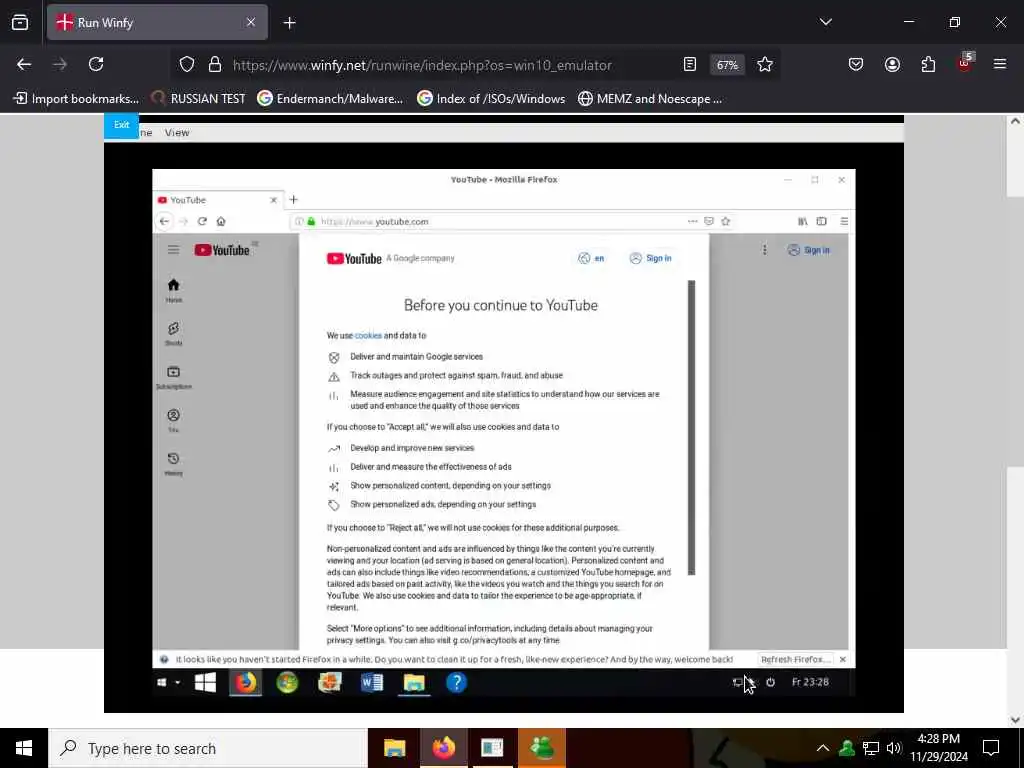Show hidden tray icons on Windows taskbar
The width and height of the screenshot is (1024, 768).
tap(823, 748)
